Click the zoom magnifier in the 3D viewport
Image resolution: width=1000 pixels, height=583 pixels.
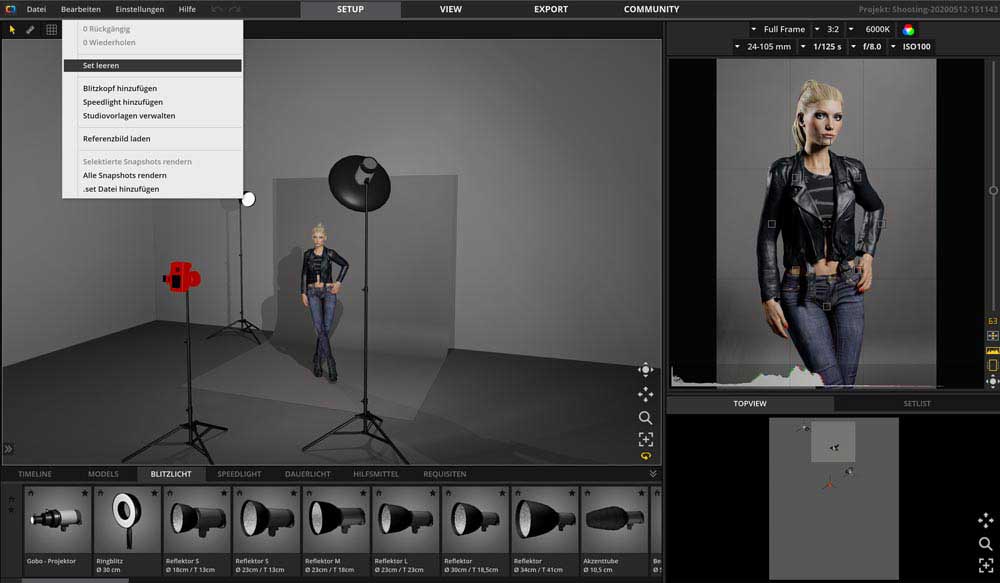(x=645, y=418)
